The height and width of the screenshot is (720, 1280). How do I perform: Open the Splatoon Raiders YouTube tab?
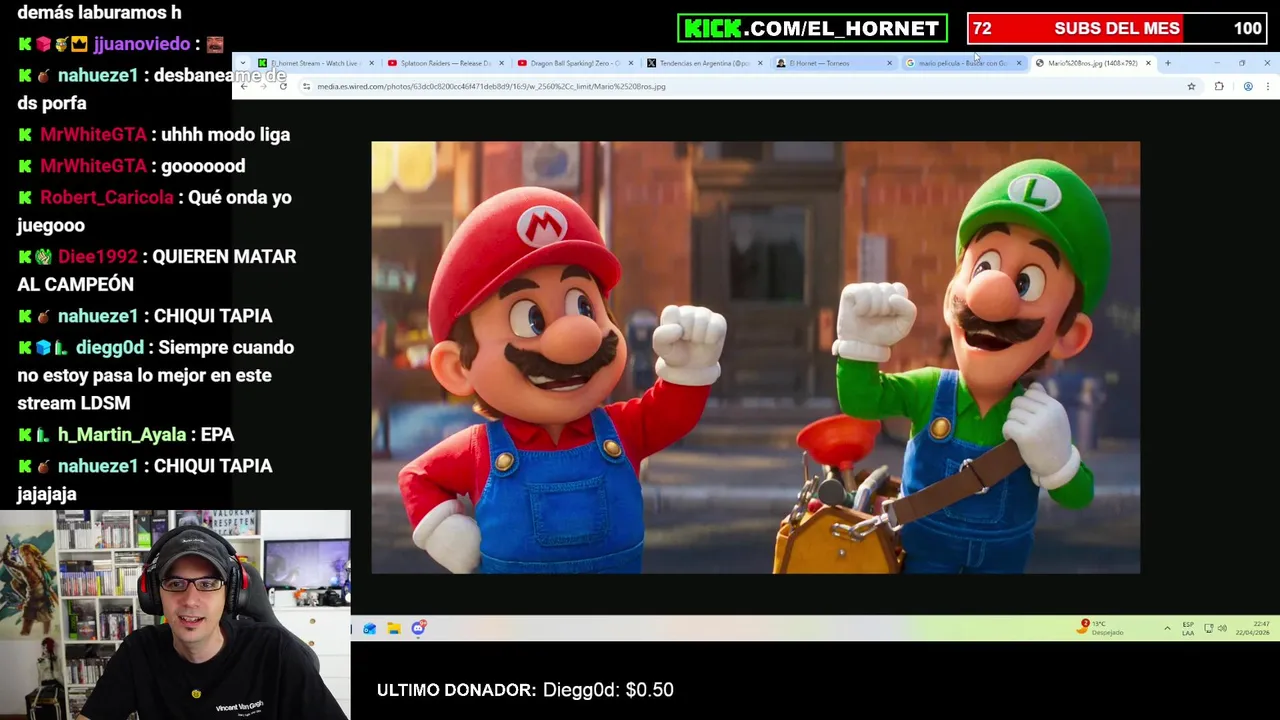coord(445,63)
